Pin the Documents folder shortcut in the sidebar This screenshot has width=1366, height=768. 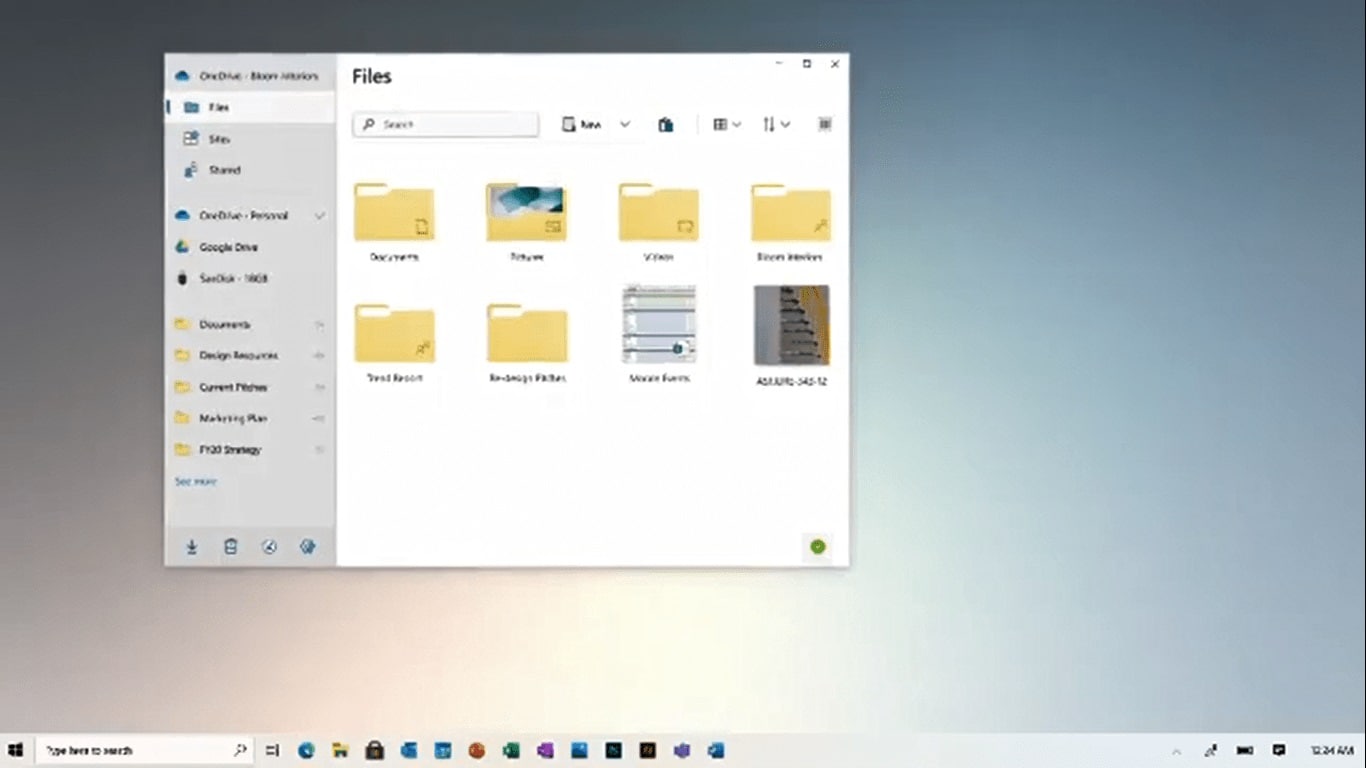pos(318,324)
